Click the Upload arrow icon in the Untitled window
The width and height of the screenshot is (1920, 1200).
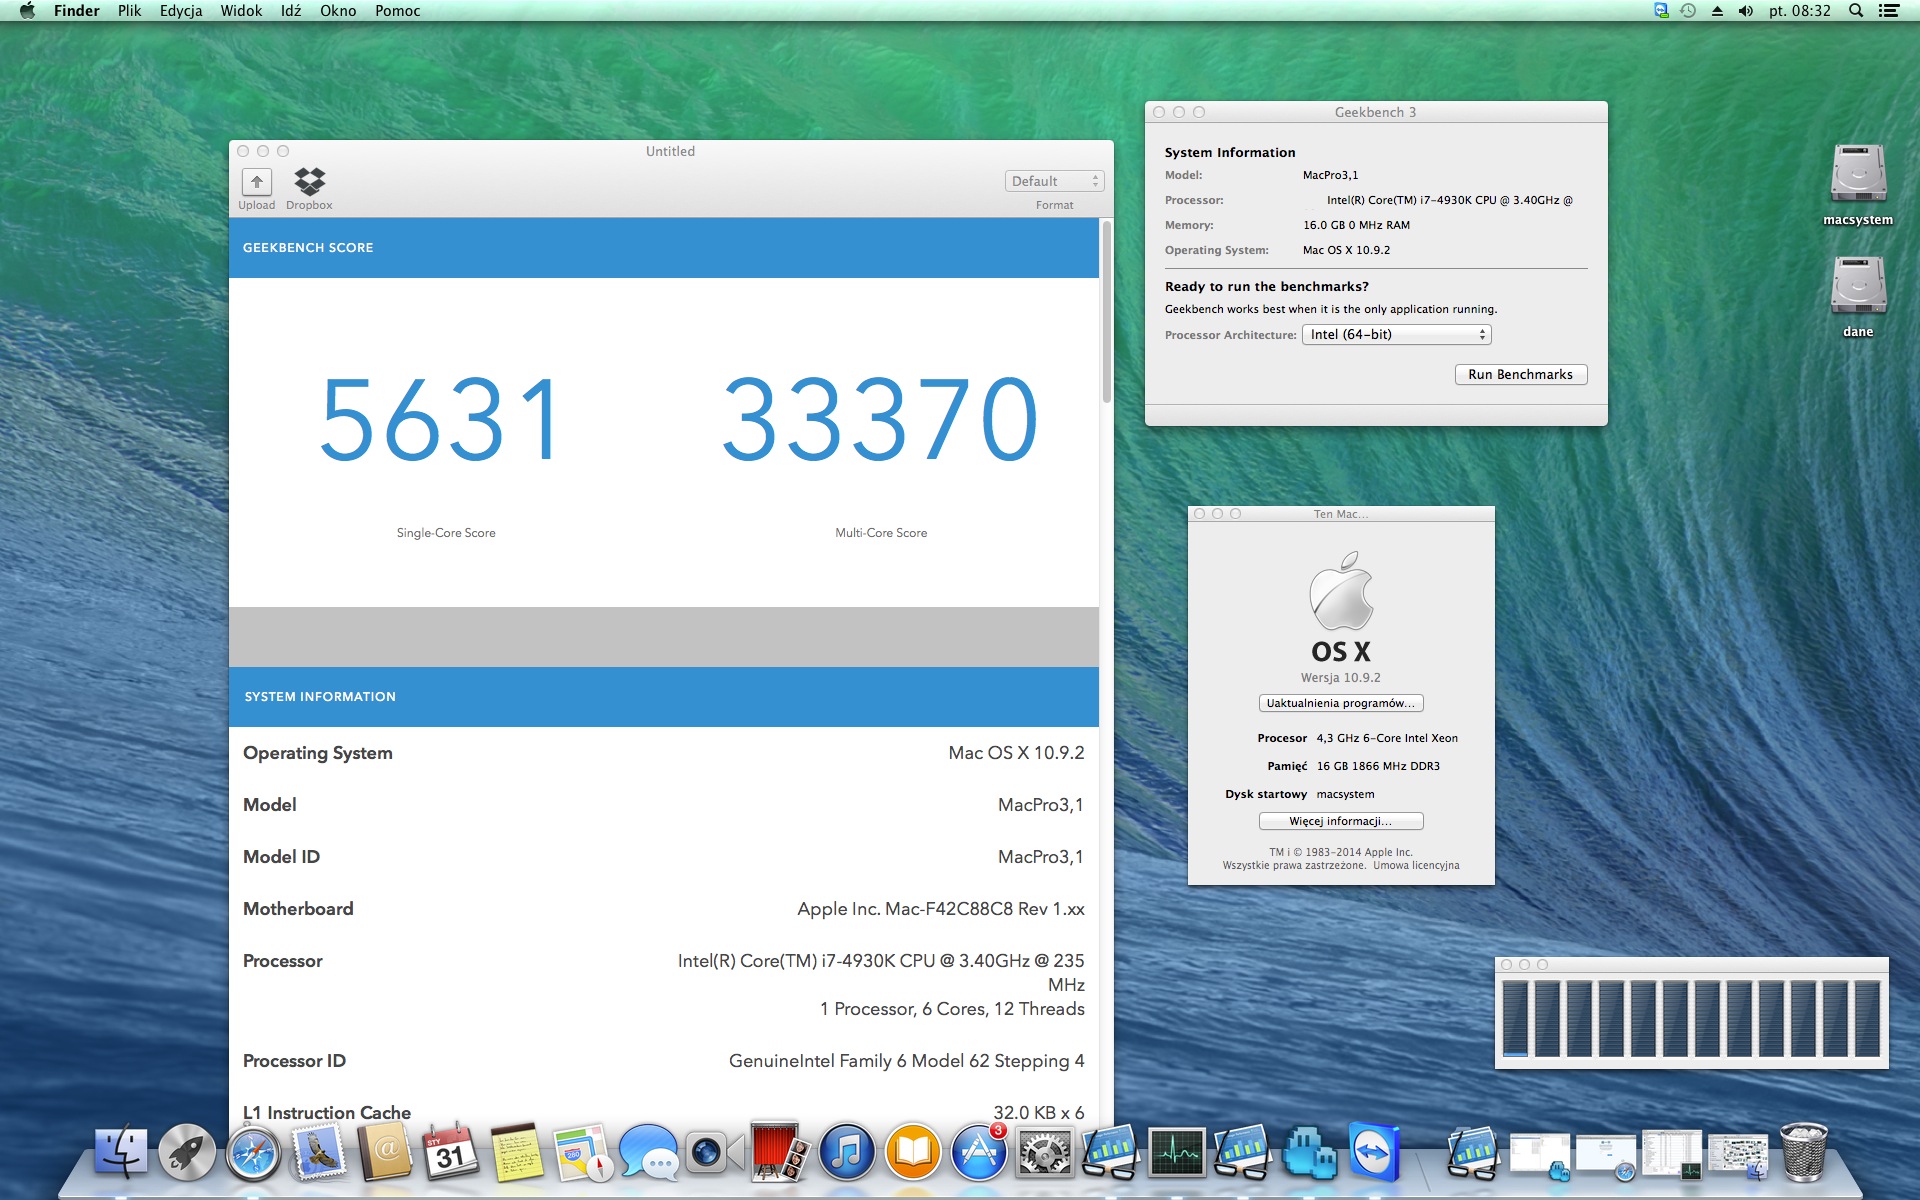[x=257, y=181]
